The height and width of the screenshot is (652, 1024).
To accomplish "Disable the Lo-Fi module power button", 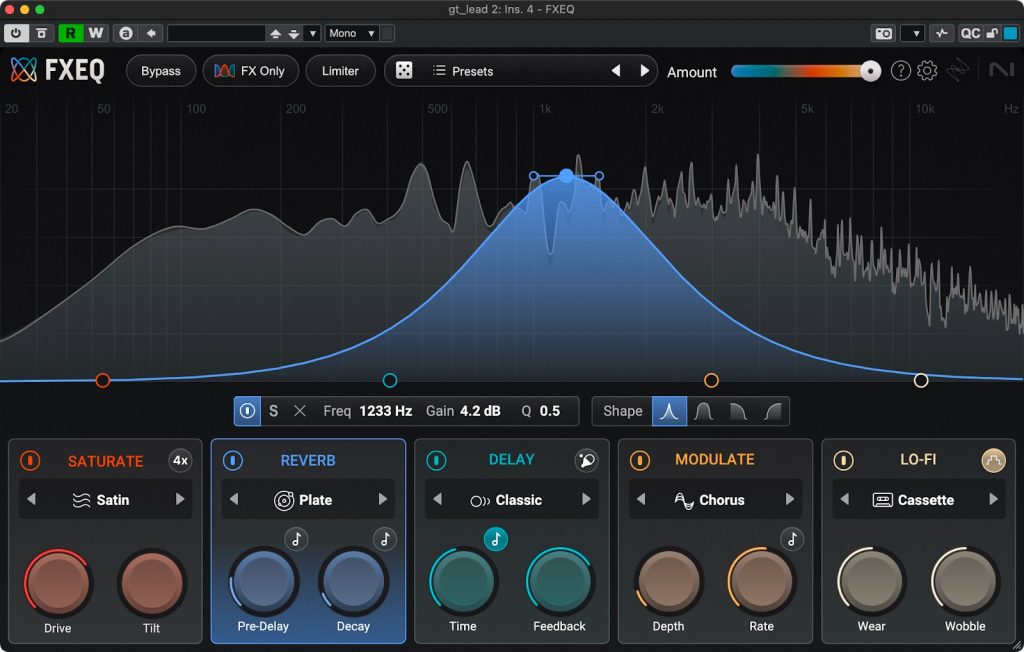I will [x=843, y=460].
